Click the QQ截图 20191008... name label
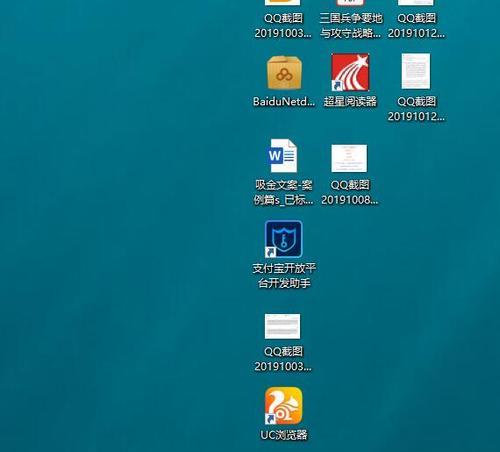The height and width of the screenshot is (452, 500). pos(350,192)
